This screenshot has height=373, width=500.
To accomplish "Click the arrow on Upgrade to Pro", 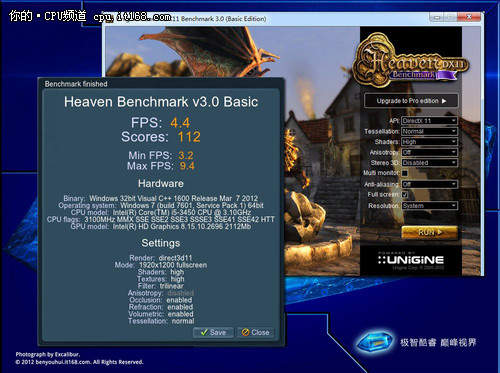I will pyautogui.click(x=444, y=101).
